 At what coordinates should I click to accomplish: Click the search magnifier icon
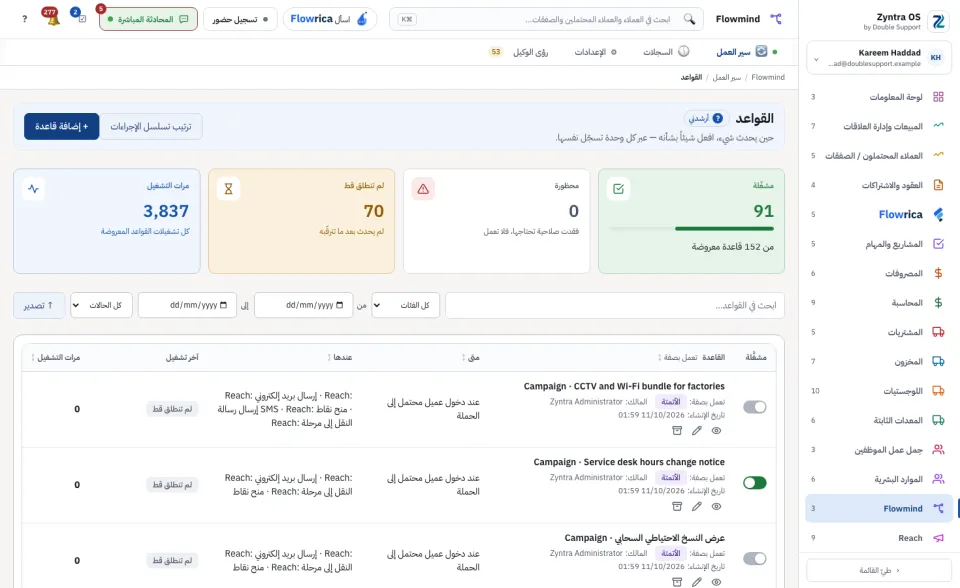[689, 19]
